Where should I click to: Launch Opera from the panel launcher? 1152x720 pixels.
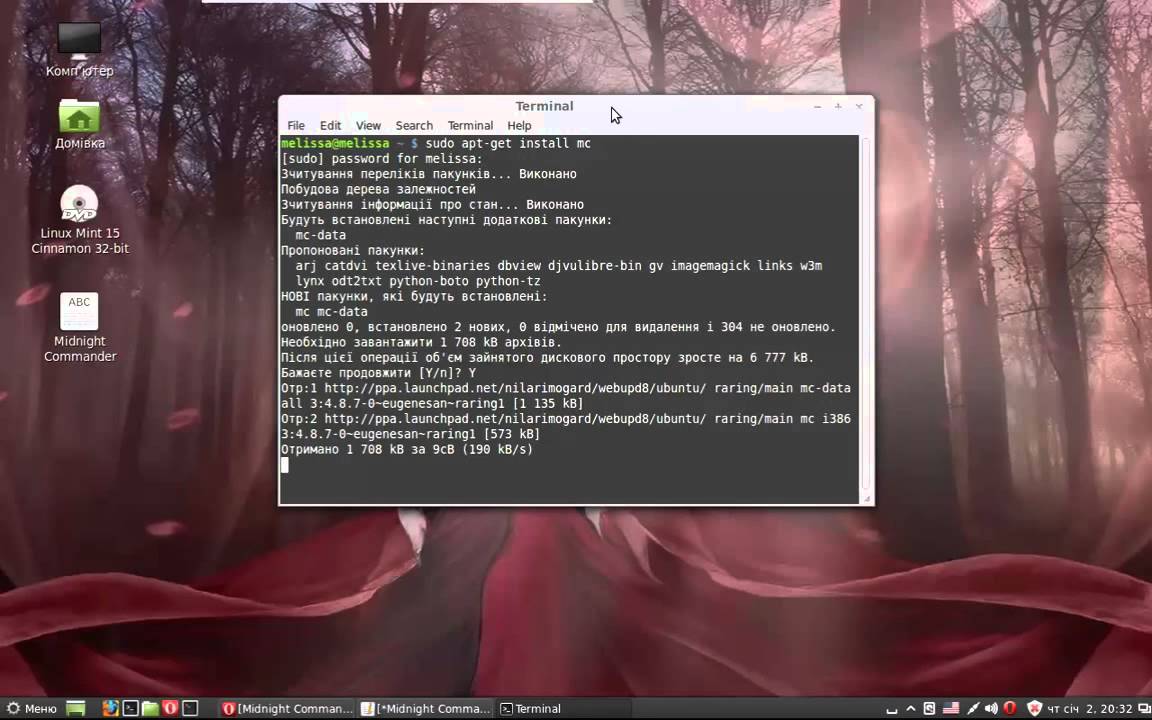[170, 709]
